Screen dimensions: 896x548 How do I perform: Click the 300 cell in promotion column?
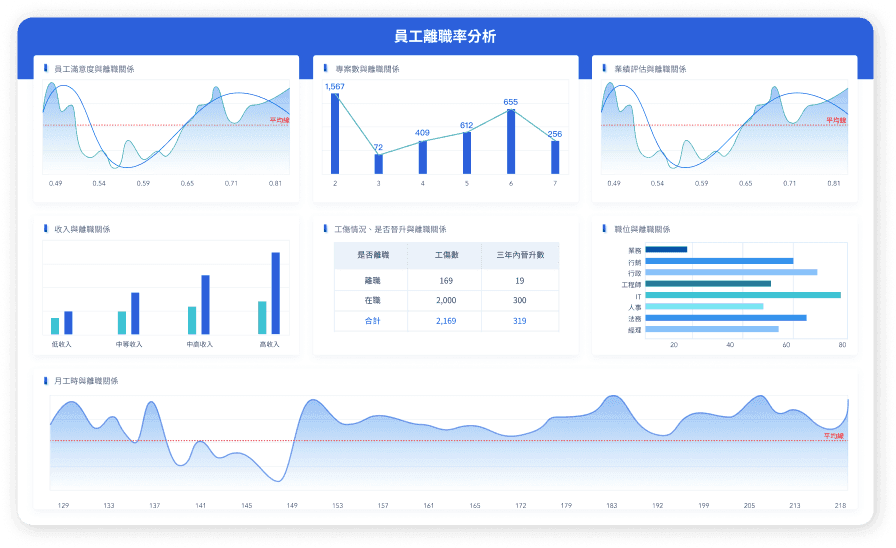pos(519,300)
